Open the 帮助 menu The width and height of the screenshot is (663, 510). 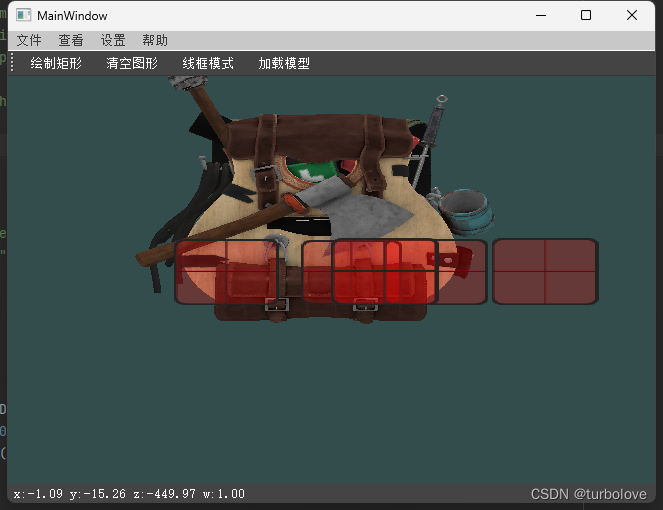click(x=155, y=41)
